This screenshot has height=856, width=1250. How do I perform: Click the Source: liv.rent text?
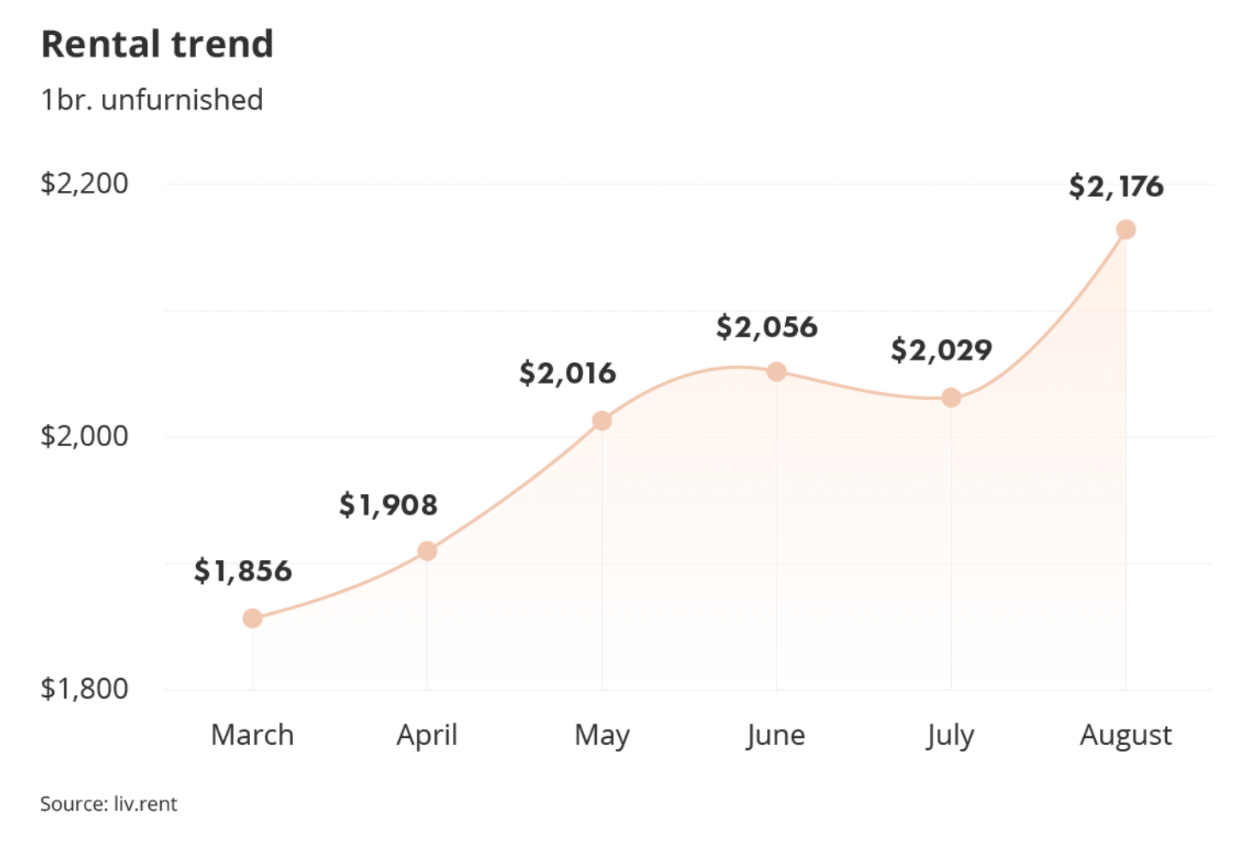[109, 803]
